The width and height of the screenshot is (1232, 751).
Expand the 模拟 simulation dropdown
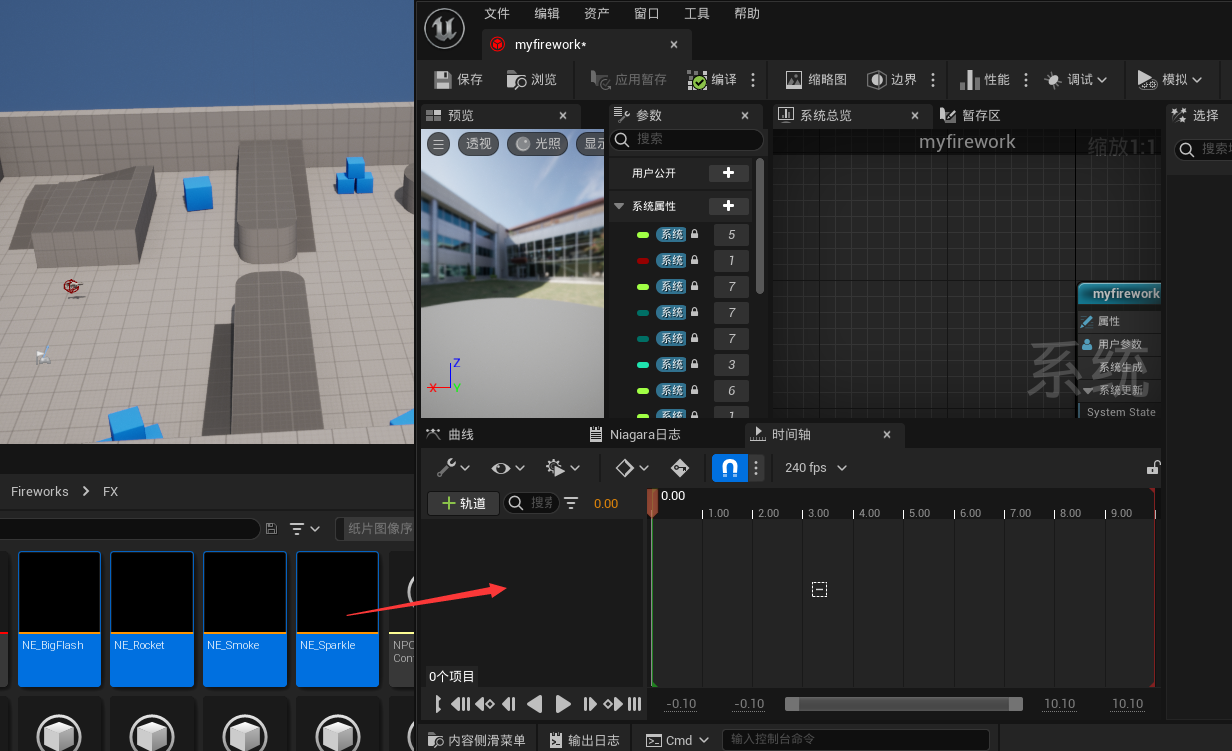tap(1170, 79)
